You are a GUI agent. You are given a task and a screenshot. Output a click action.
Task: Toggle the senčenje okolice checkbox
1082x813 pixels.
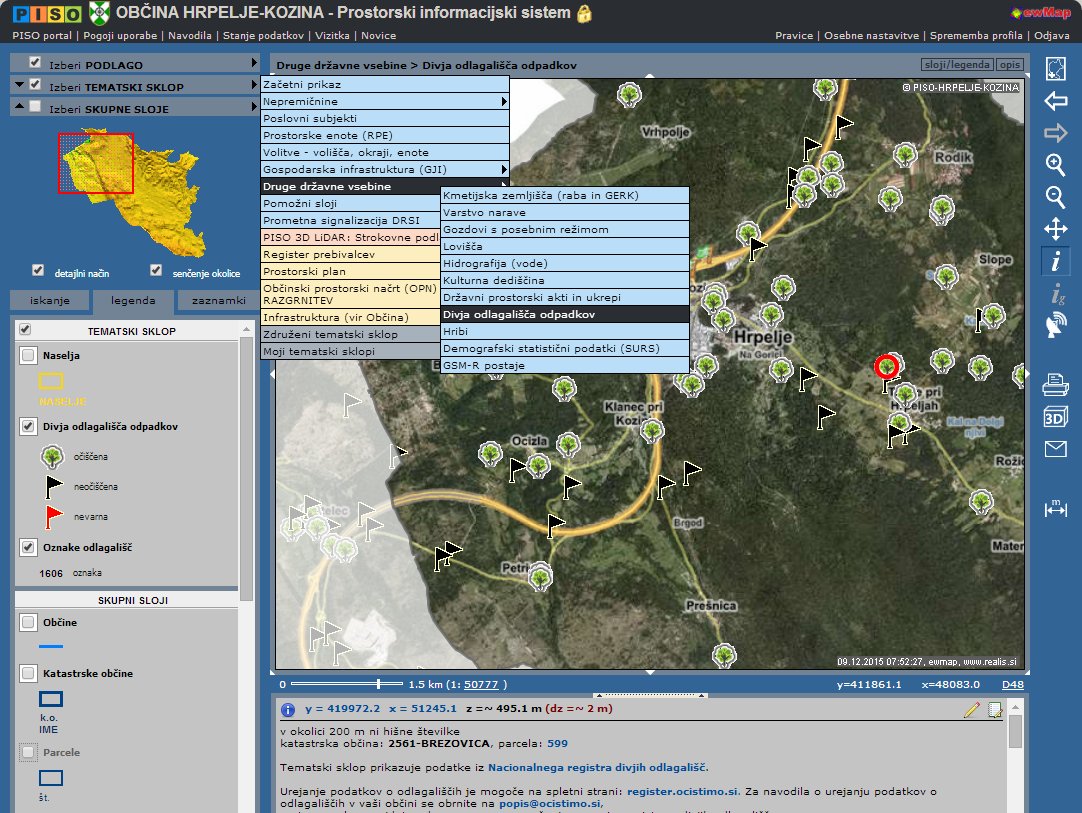click(x=156, y=271)
